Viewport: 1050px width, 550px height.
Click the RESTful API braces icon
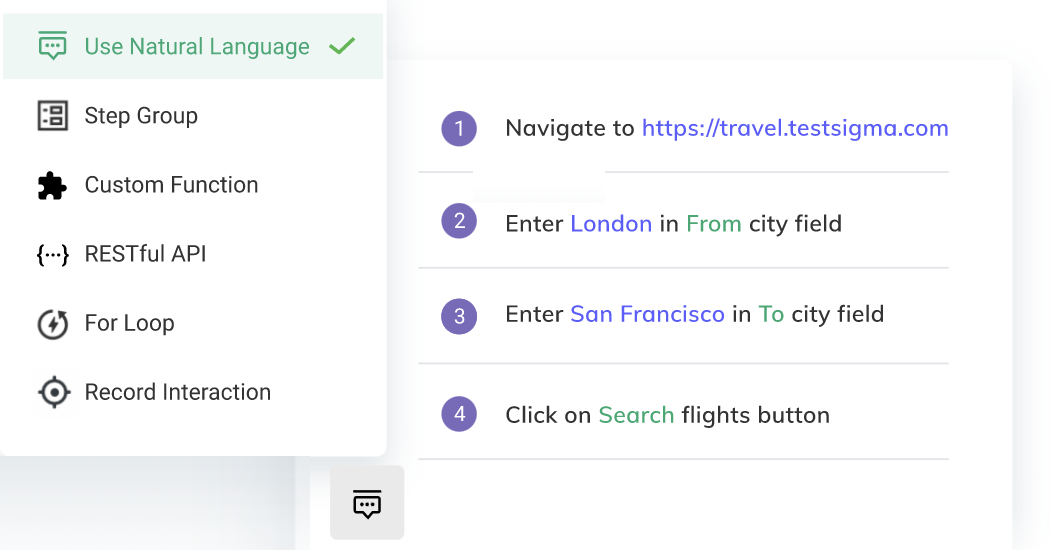click(x=52, y=254)
